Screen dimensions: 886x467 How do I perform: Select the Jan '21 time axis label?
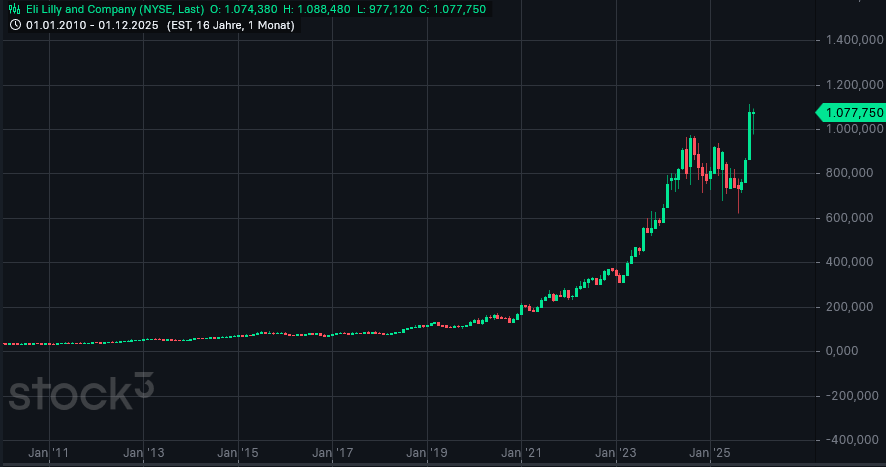[x=522, y=453]
